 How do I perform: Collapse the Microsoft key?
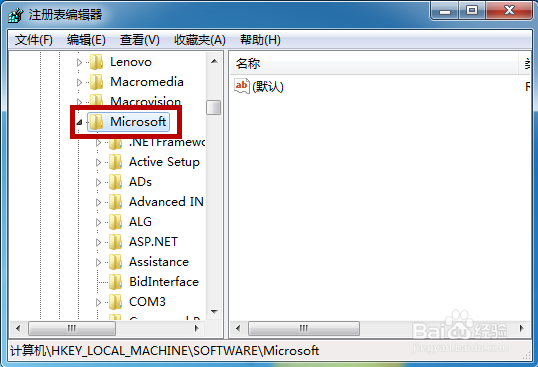(79, 122)
